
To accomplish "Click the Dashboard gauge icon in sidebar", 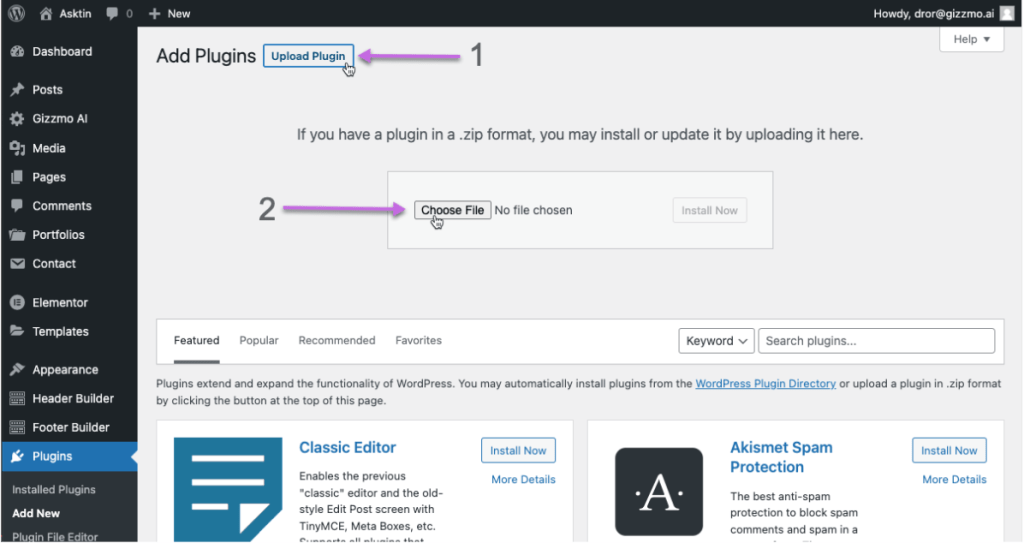I will click(x=17, y=52).
